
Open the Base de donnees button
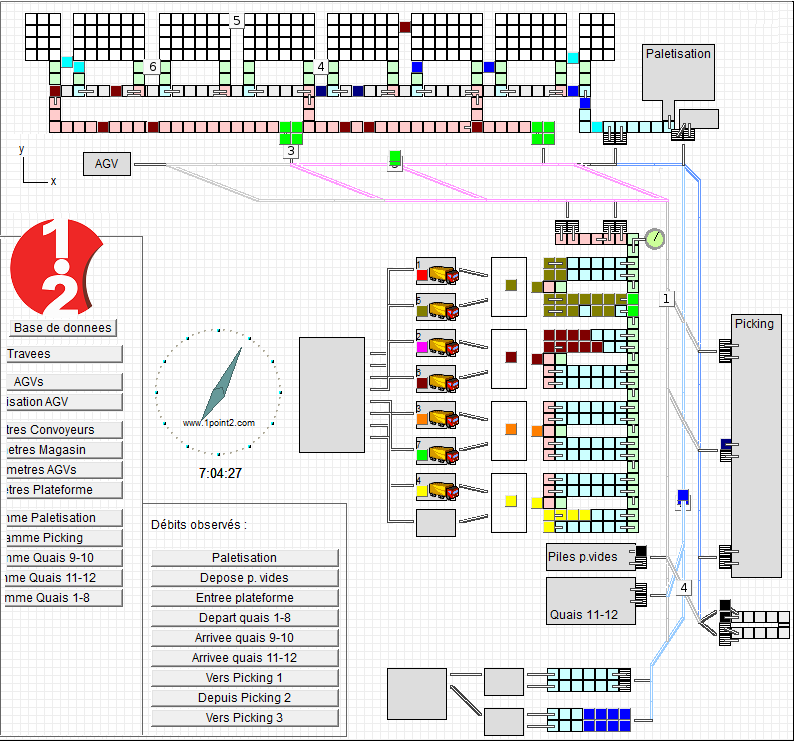tap(63, 328)
